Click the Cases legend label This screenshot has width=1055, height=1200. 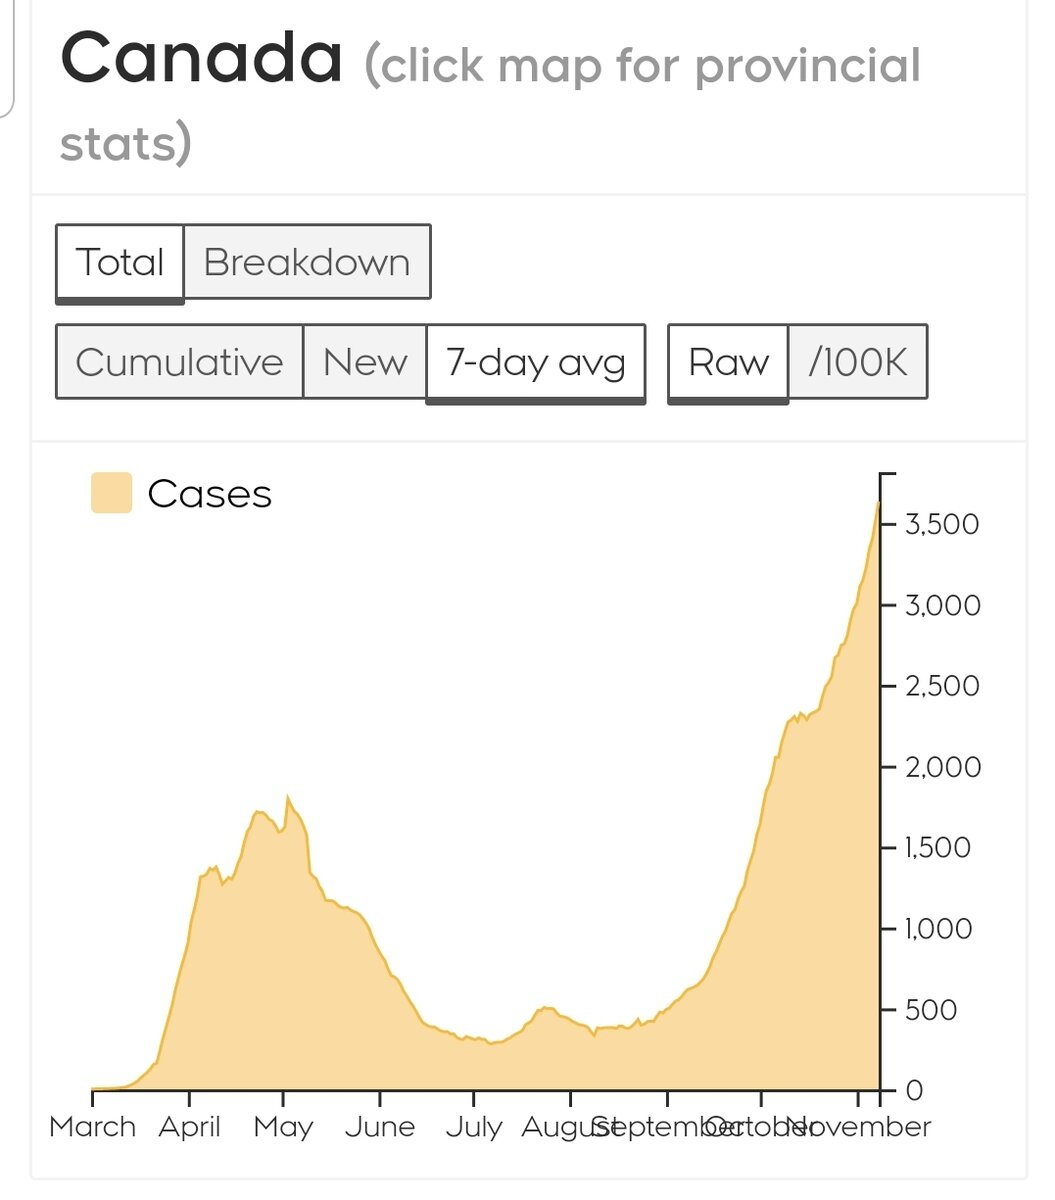(x=209, y=494)
